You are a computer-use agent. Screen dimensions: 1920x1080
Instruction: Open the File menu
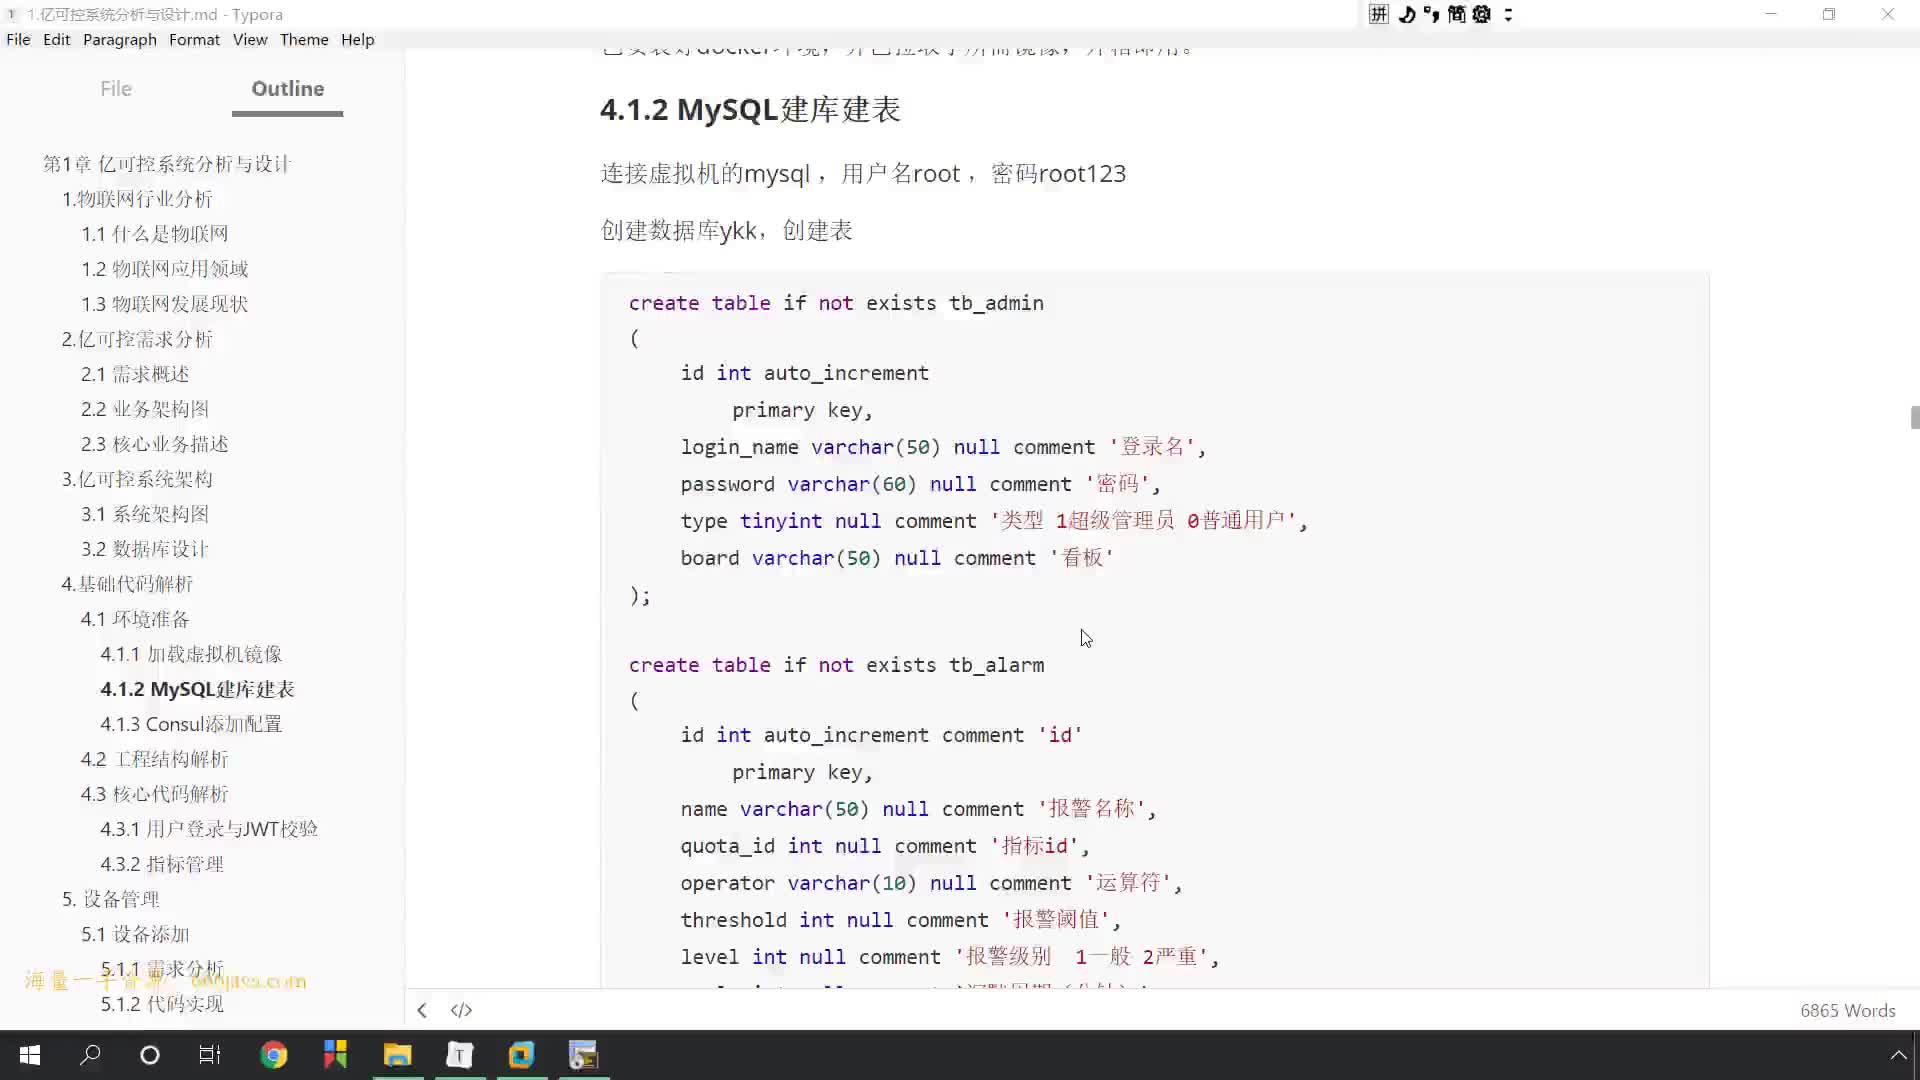[x=18, y=39]
